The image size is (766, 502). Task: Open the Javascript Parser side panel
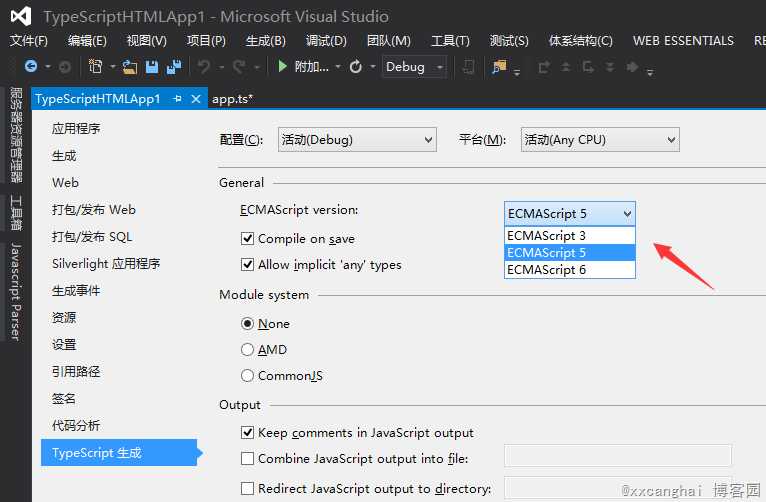click(16, 292)
